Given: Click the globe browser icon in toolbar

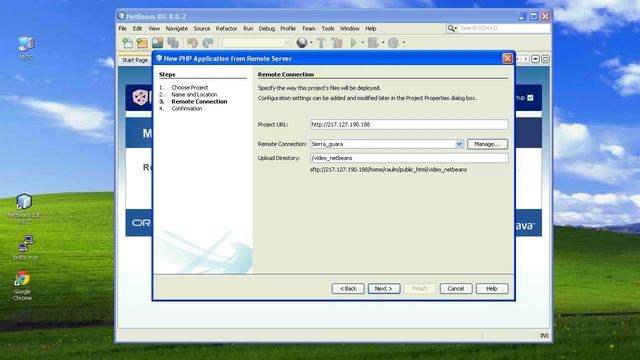Looking at the screenshot, I should (302, 42).
